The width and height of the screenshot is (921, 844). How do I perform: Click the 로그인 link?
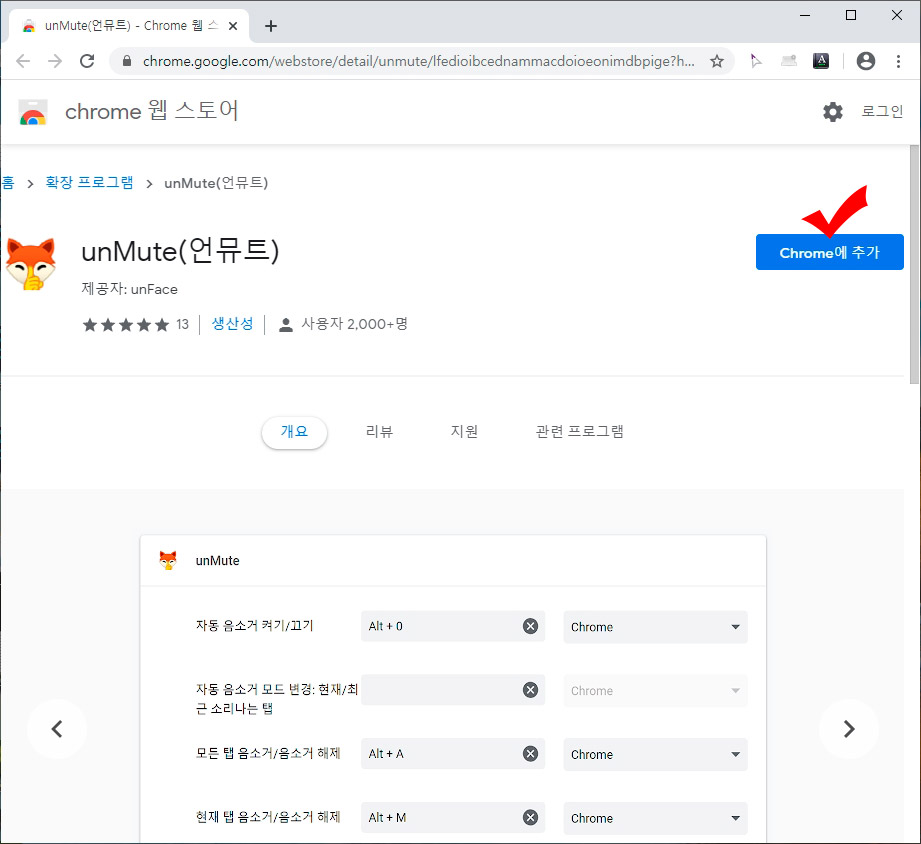(882, 111)
